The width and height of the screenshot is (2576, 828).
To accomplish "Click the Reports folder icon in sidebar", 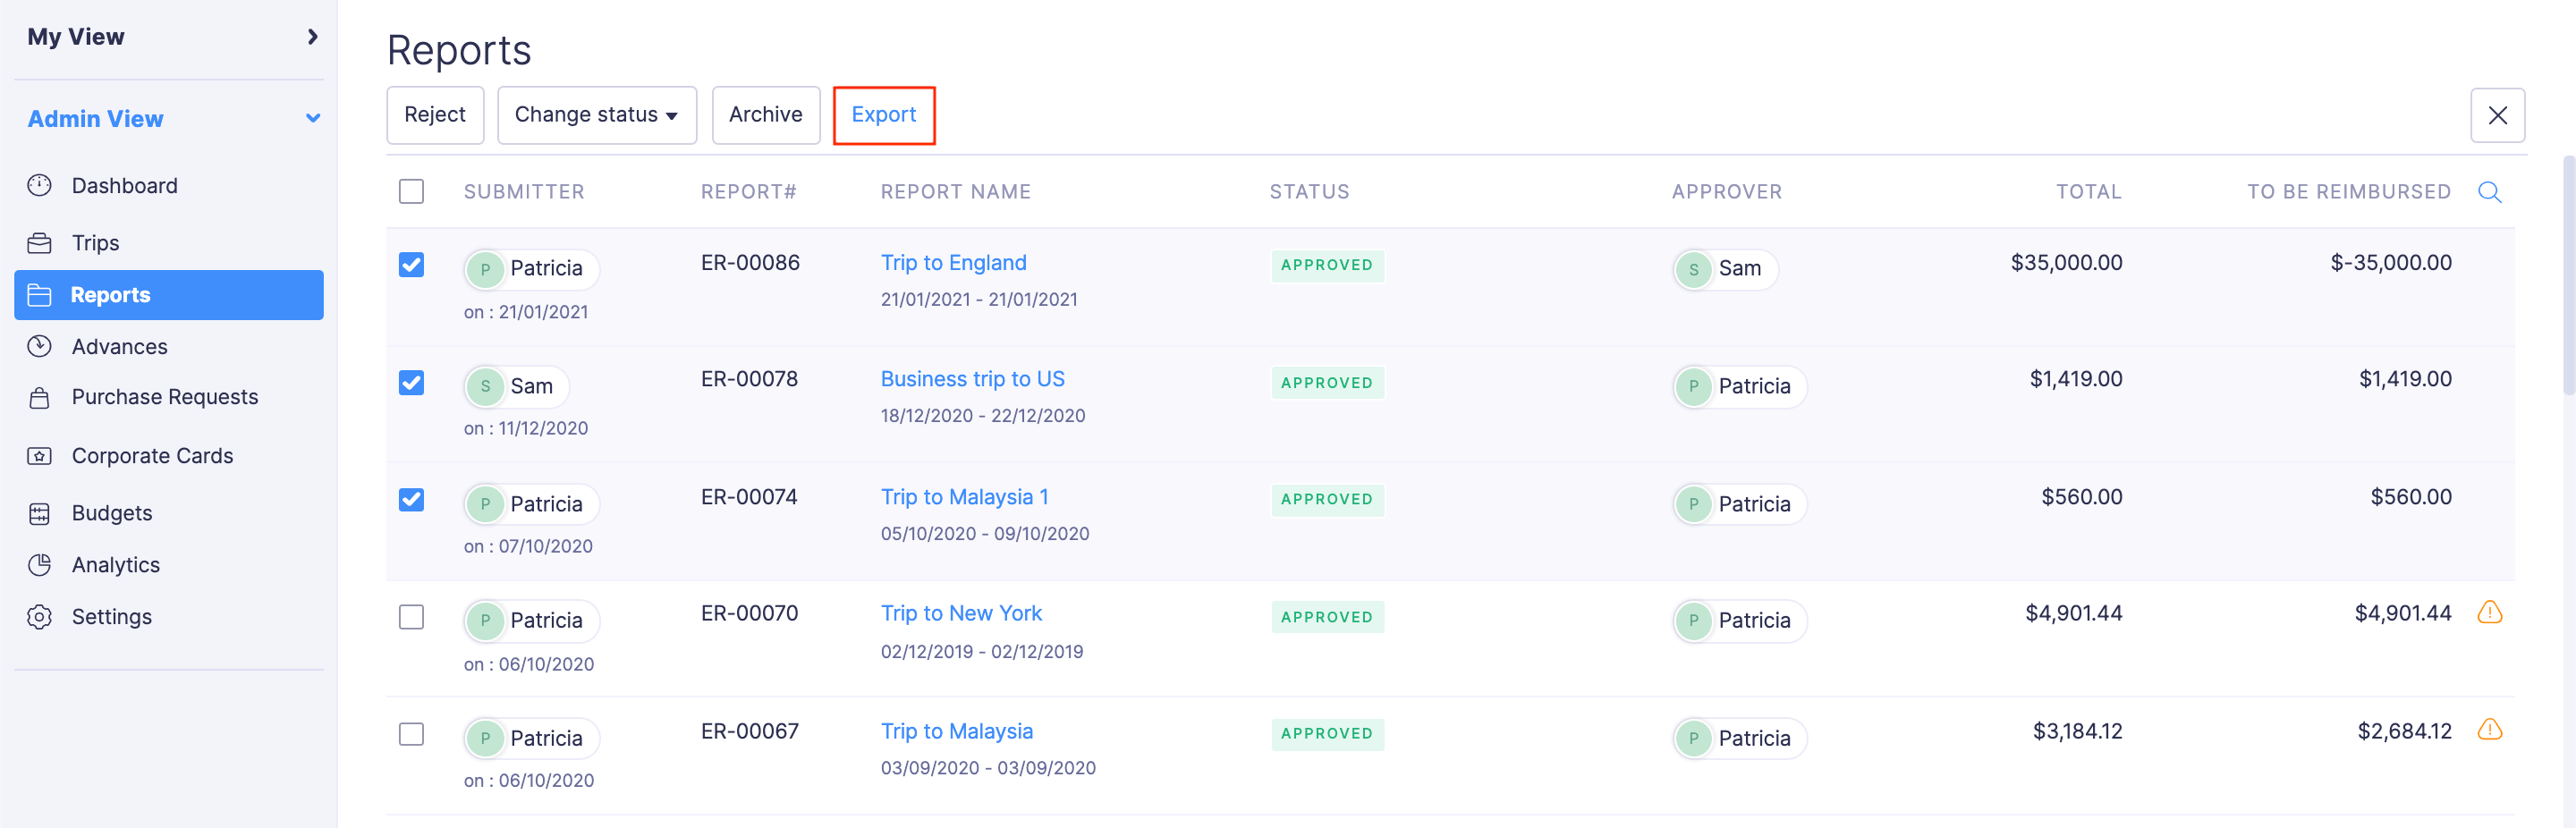I will pos(40,294).
